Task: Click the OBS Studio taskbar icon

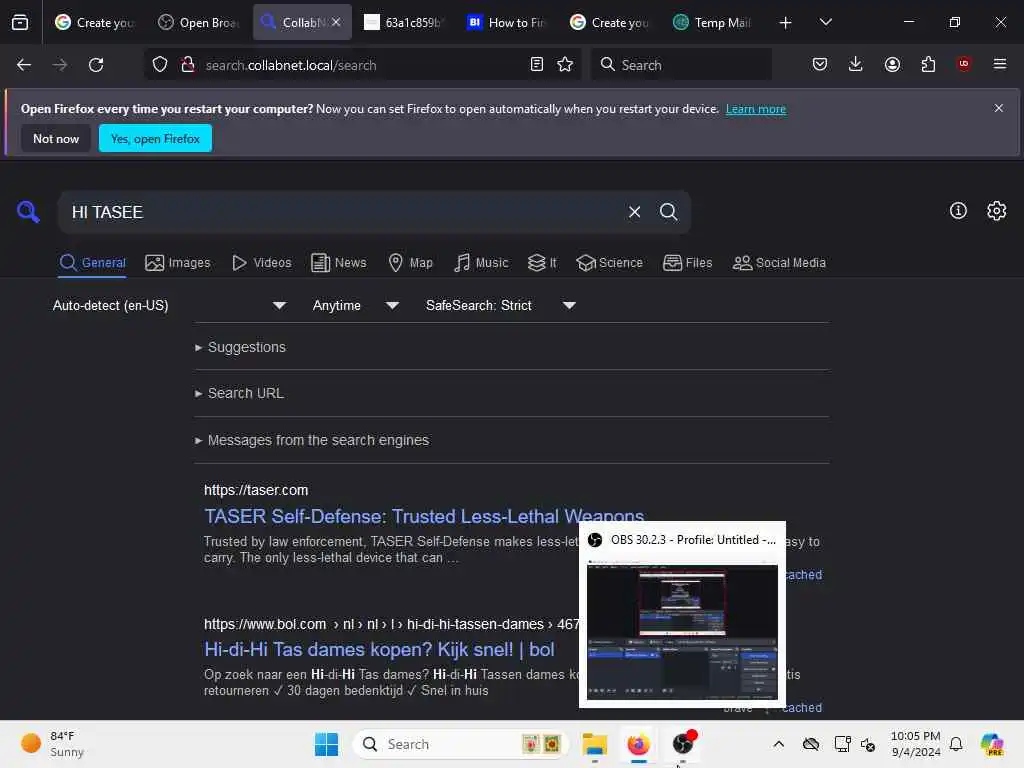Action: pyautogui.click(x=683, y=744)
